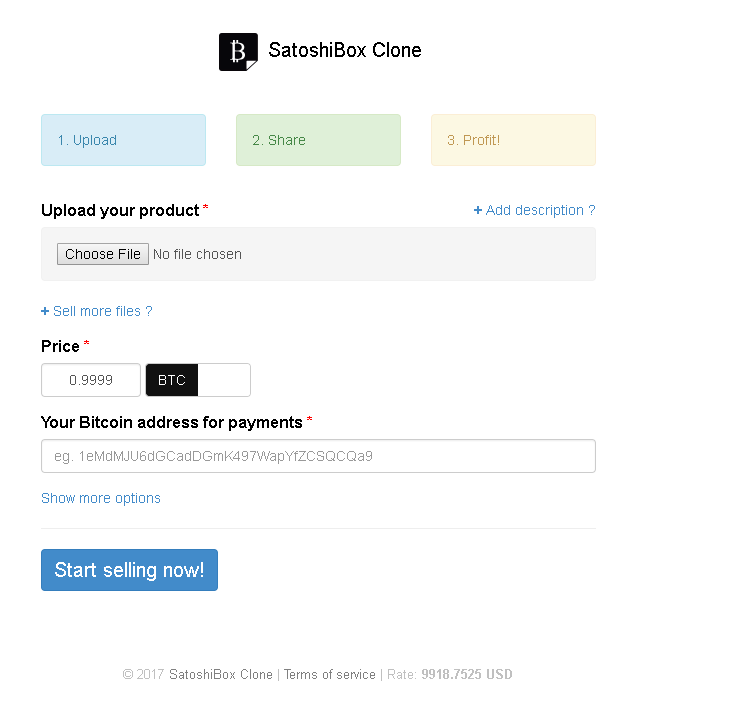Open the Sell more files link
This screenshot has width=735, height=701.
(97, 311)
